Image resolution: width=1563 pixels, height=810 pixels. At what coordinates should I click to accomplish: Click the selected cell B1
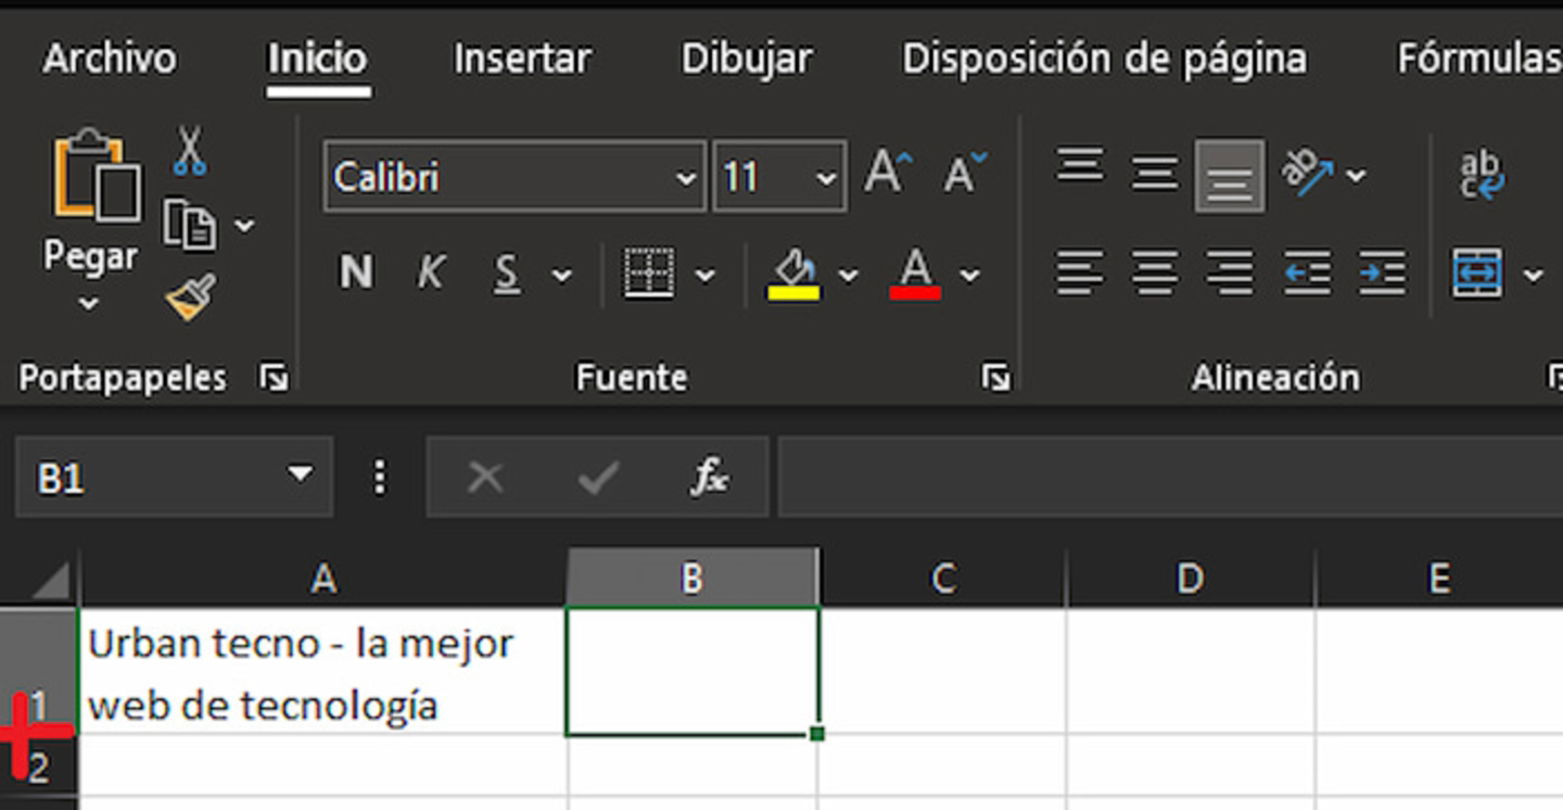coord(692,671)
